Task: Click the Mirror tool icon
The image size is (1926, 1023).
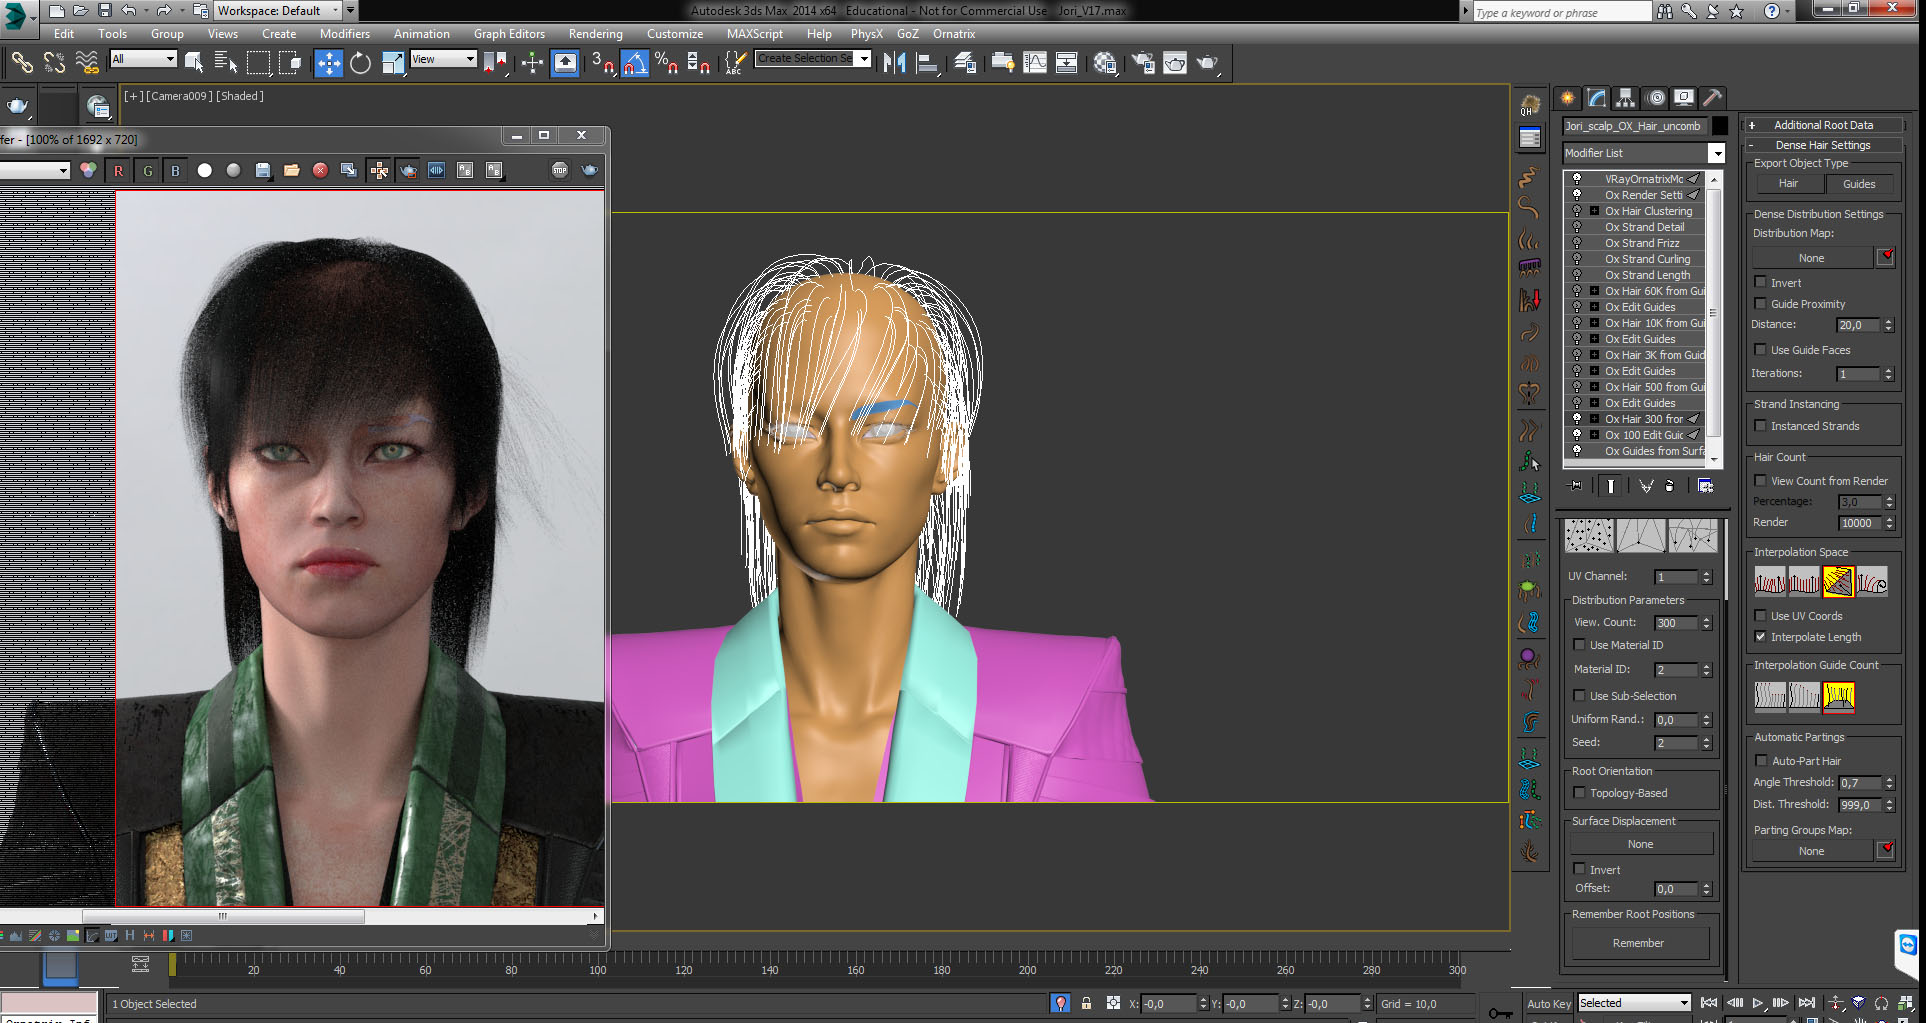Action: click(x=894, y=63)
